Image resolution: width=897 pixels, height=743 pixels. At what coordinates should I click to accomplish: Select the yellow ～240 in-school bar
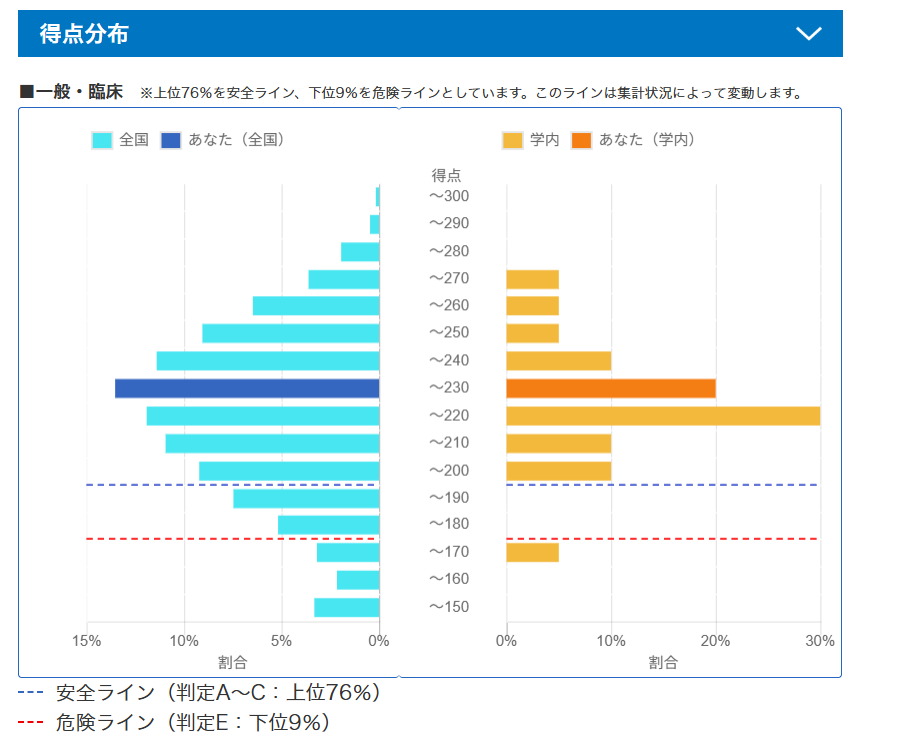[x=558, y=361]
